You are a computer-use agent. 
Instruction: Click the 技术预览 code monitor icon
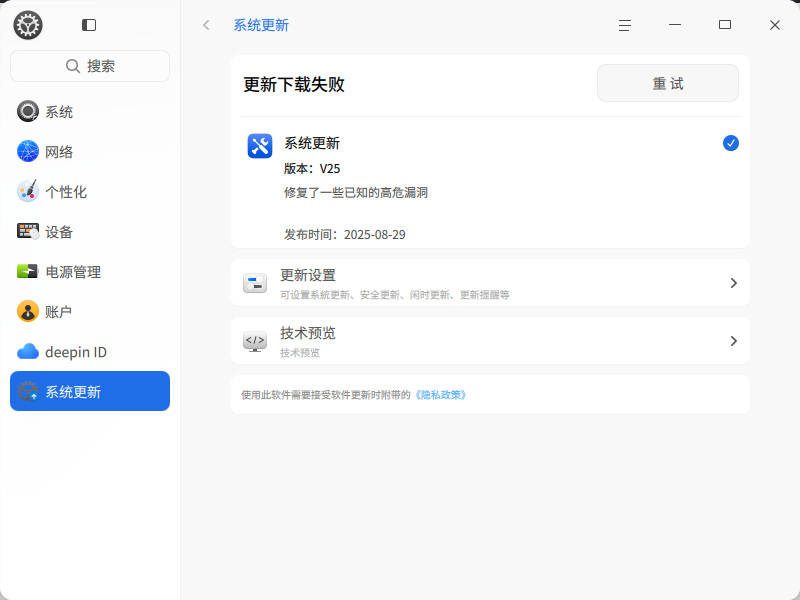[255, 341]
